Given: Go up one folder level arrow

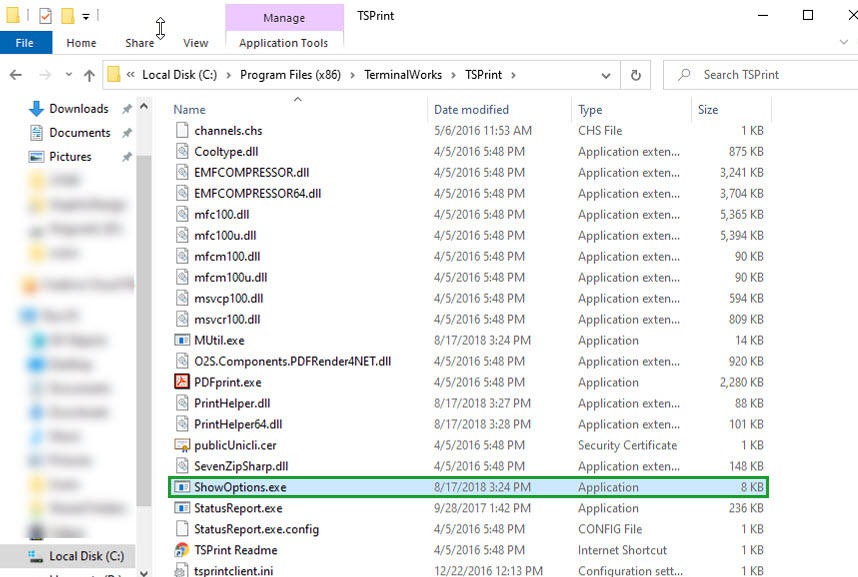Looking at the screenshot, I should pos(89,75).
